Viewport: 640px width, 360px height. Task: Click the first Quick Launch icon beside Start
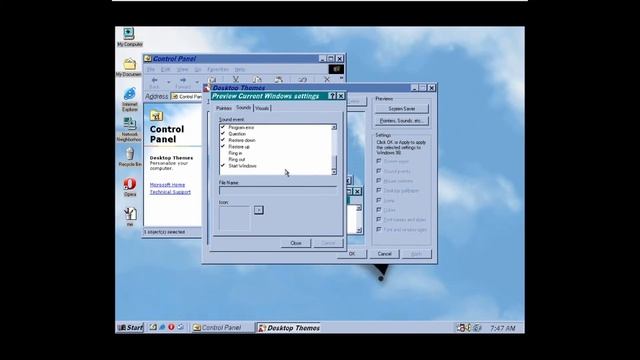153,327
